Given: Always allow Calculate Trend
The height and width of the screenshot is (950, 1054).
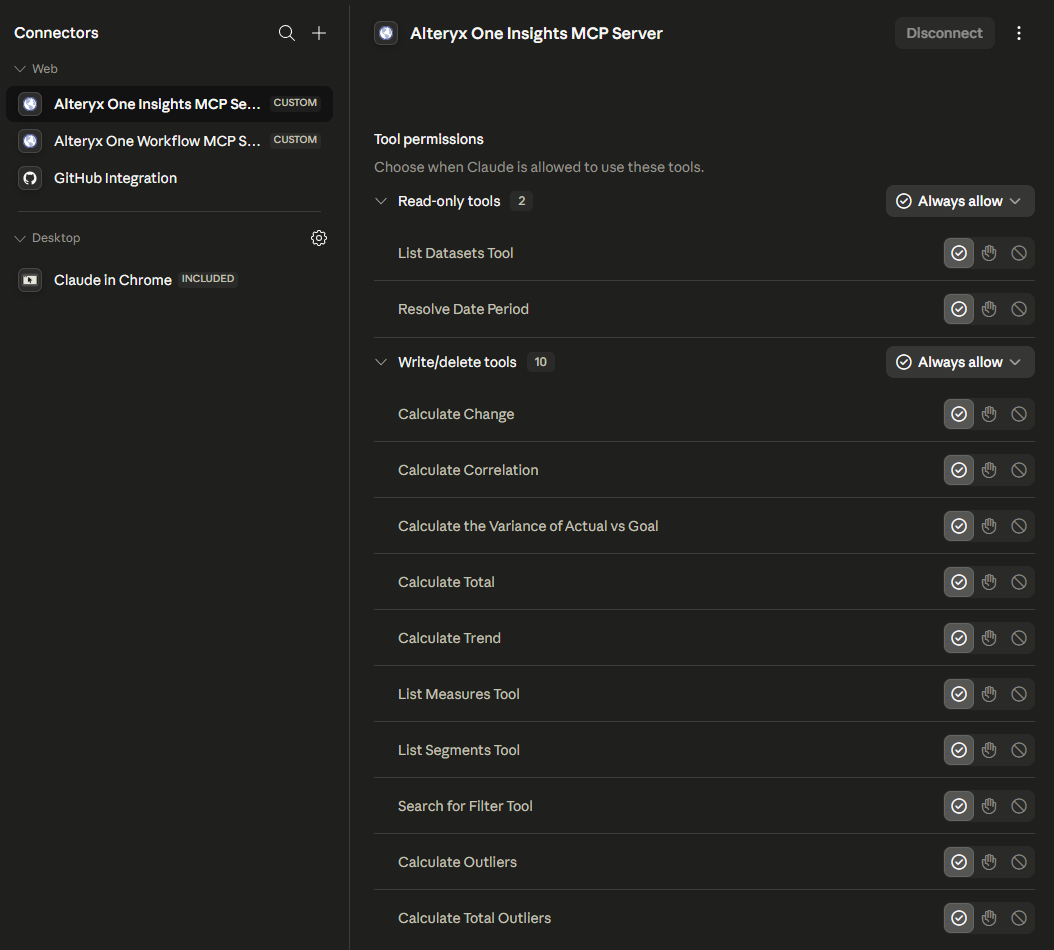Looking at the screenshot, I should coord(959,637).
